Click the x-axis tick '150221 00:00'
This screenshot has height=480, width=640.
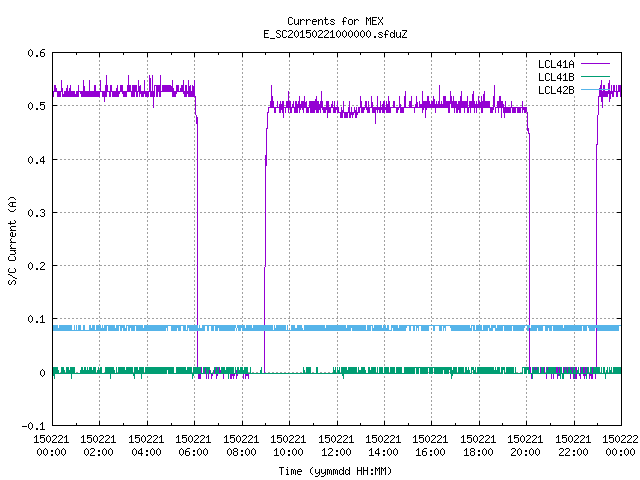tap(51, 446)
